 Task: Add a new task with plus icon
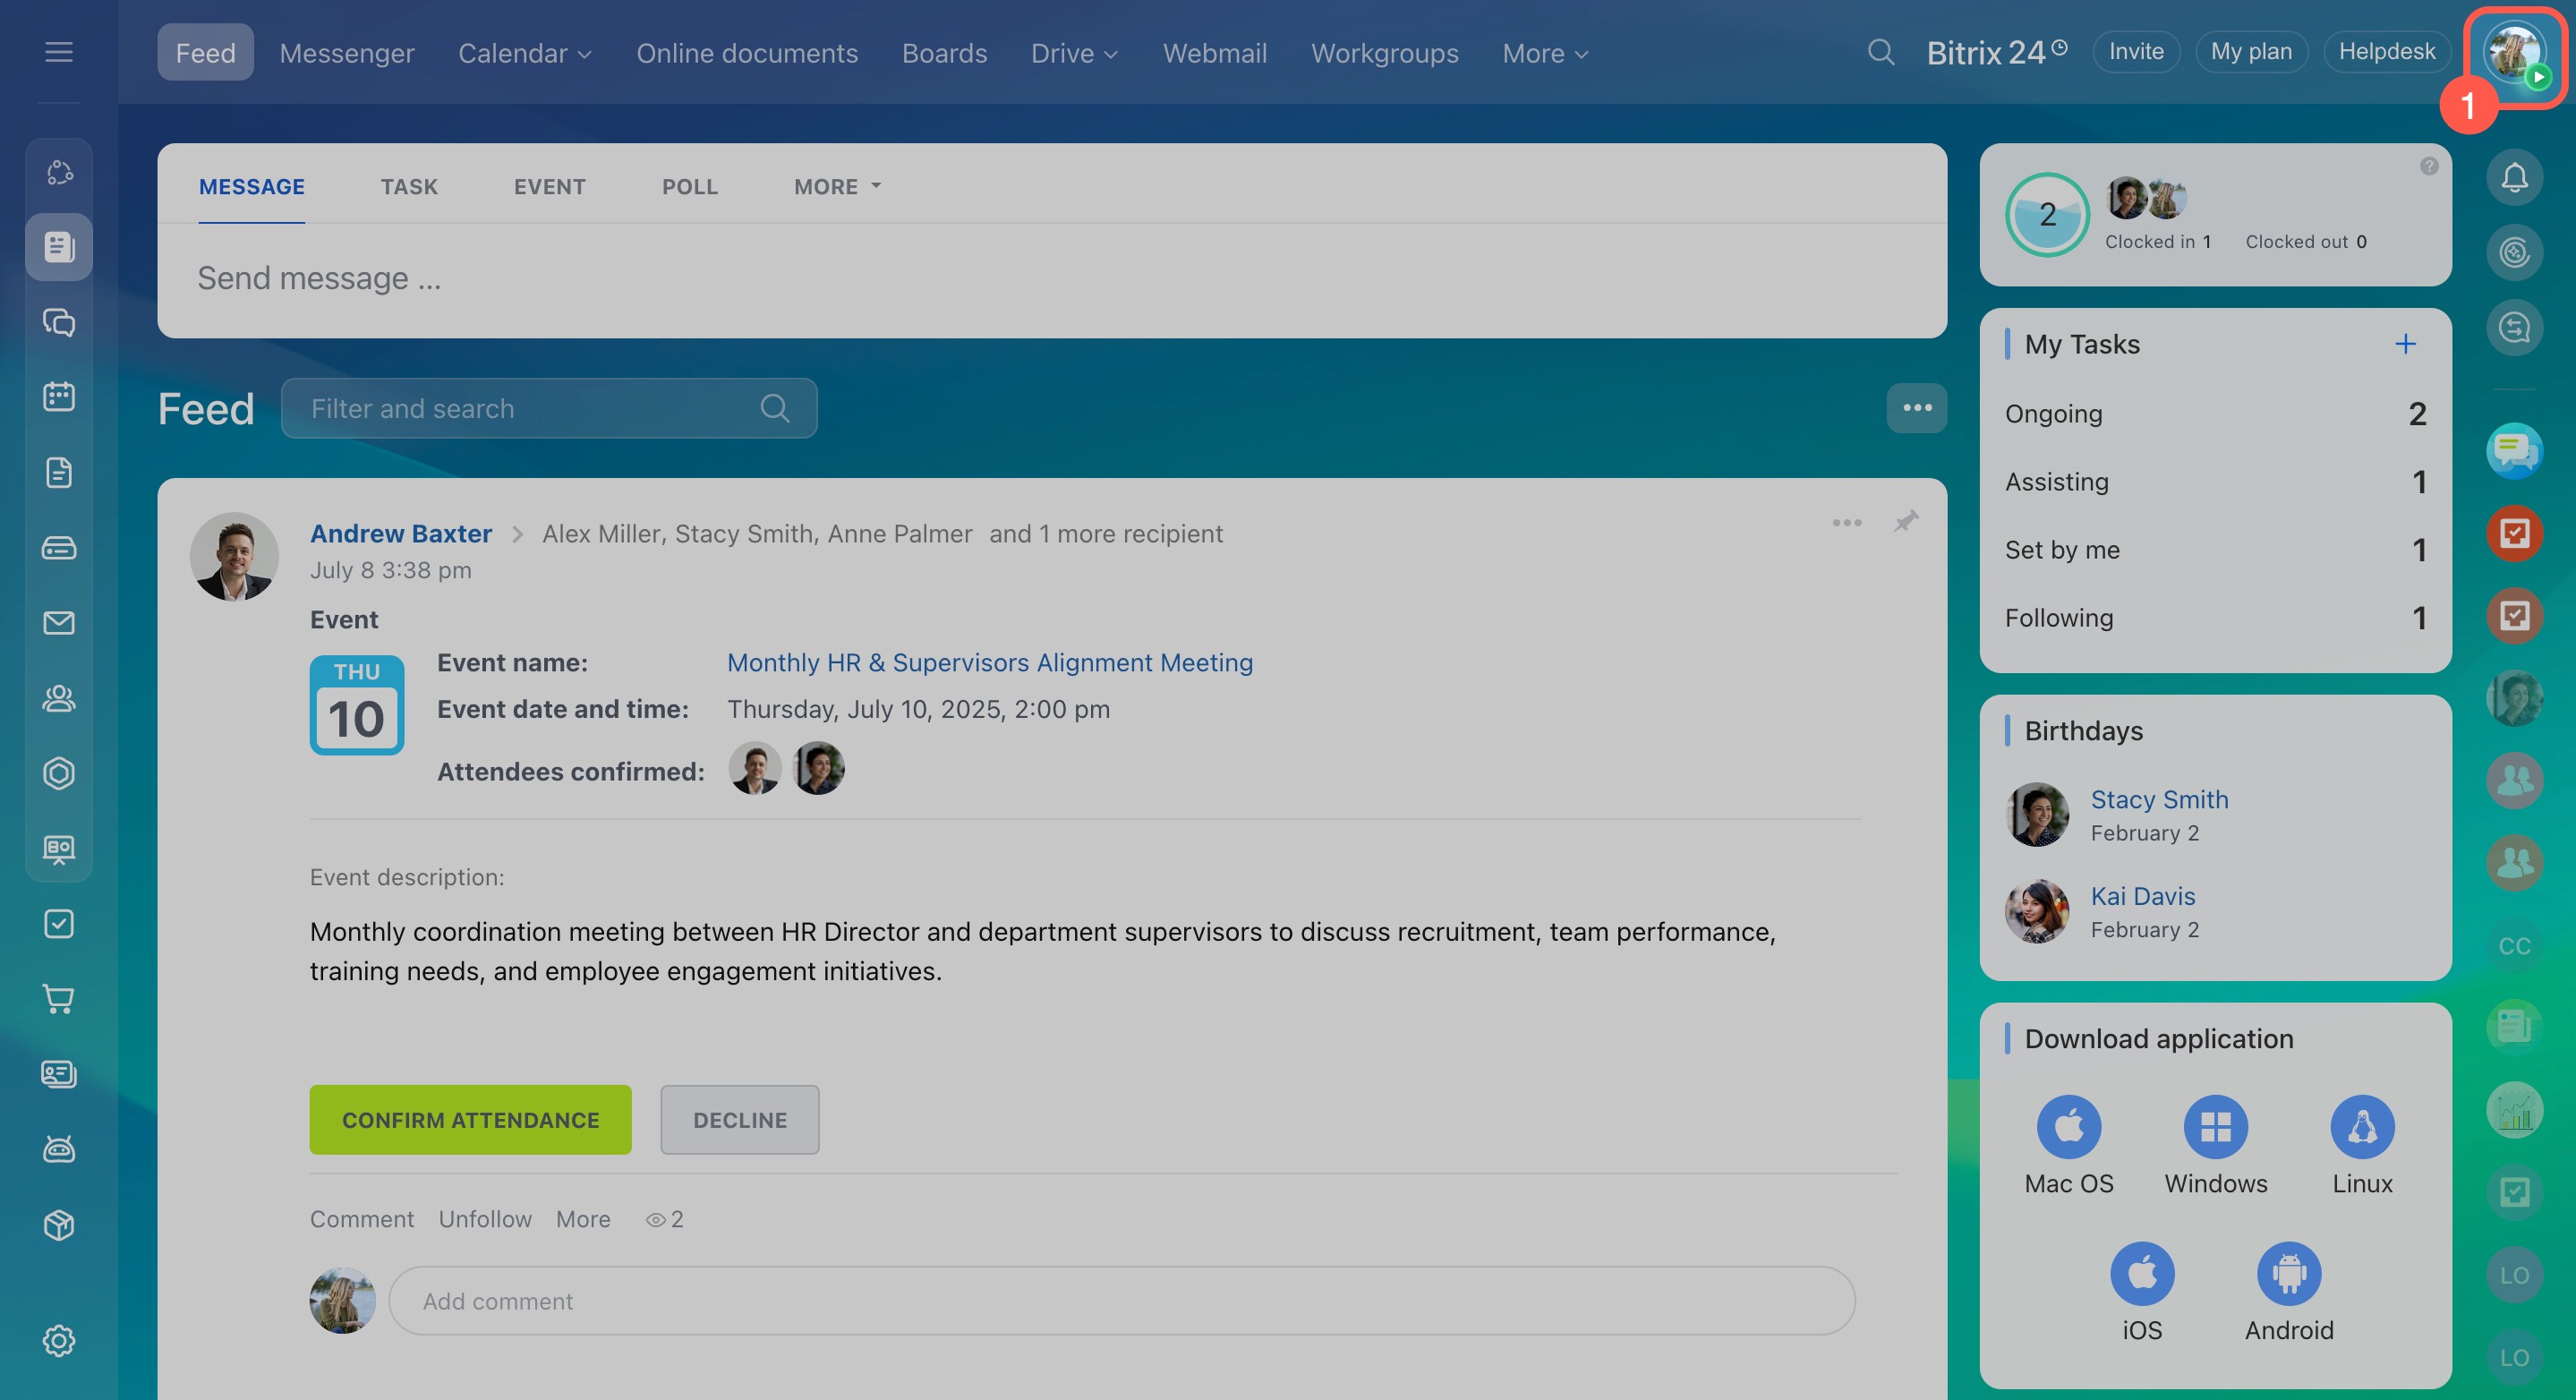point(2405,344)
